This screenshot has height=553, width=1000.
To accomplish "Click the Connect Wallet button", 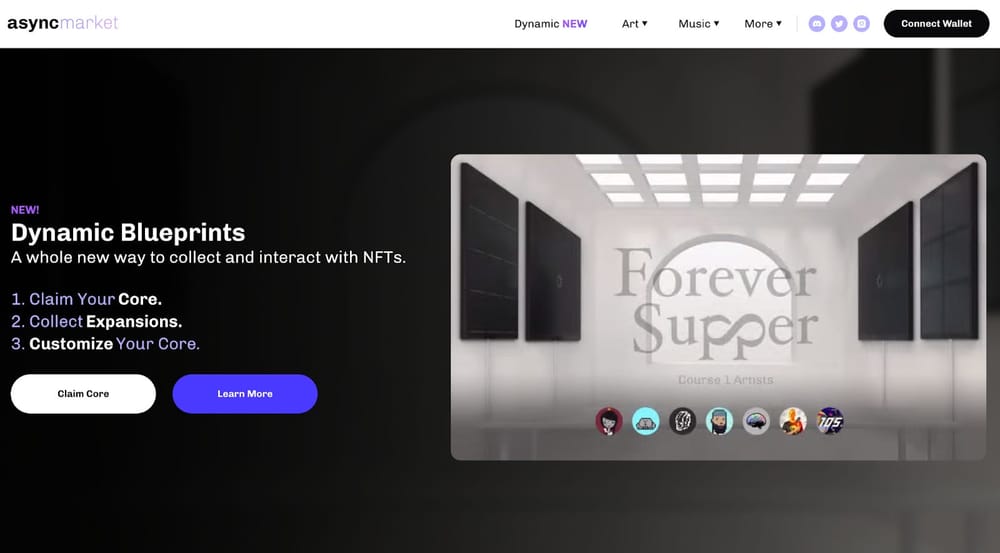I will click(x=936, y=24).
